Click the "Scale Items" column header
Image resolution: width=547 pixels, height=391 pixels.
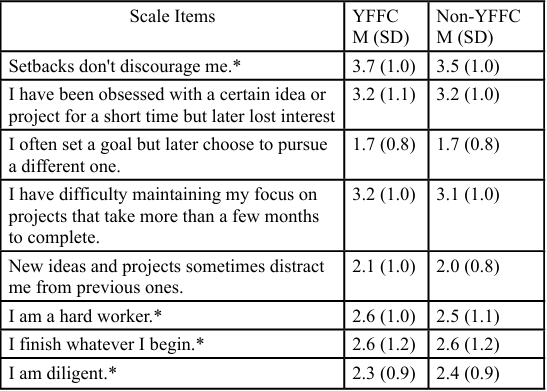[172, 16]
